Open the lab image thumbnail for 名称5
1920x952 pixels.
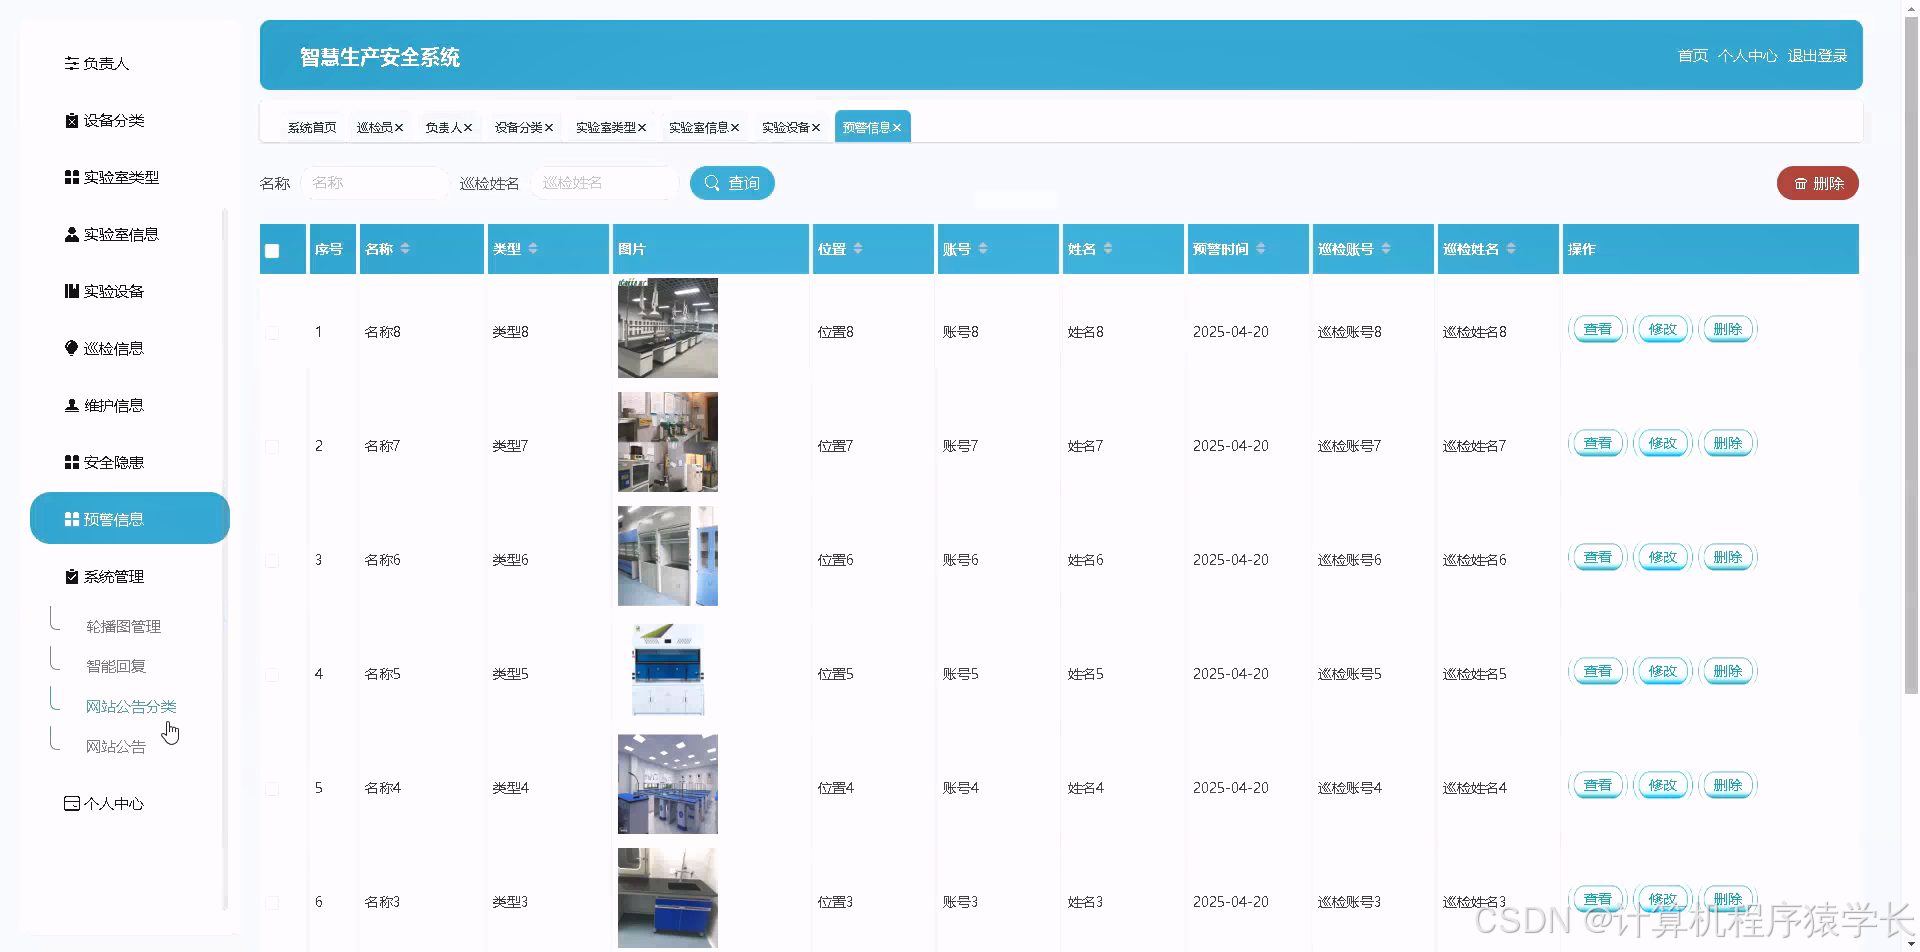668,670
